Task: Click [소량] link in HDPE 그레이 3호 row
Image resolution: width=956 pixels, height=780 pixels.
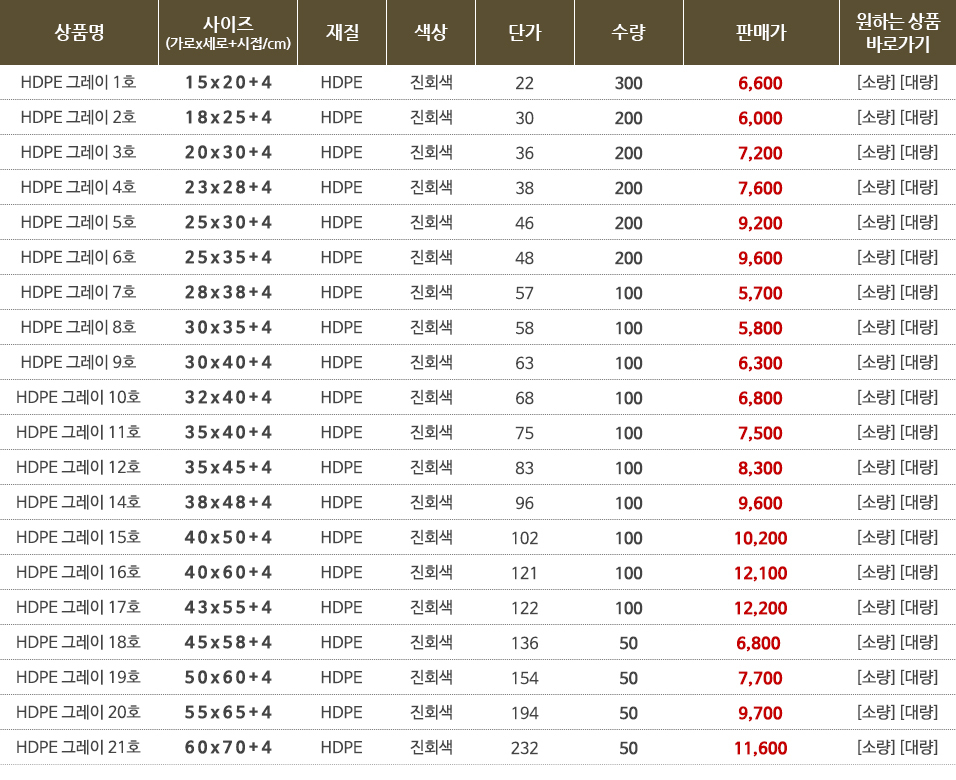Action: [876, 152]
